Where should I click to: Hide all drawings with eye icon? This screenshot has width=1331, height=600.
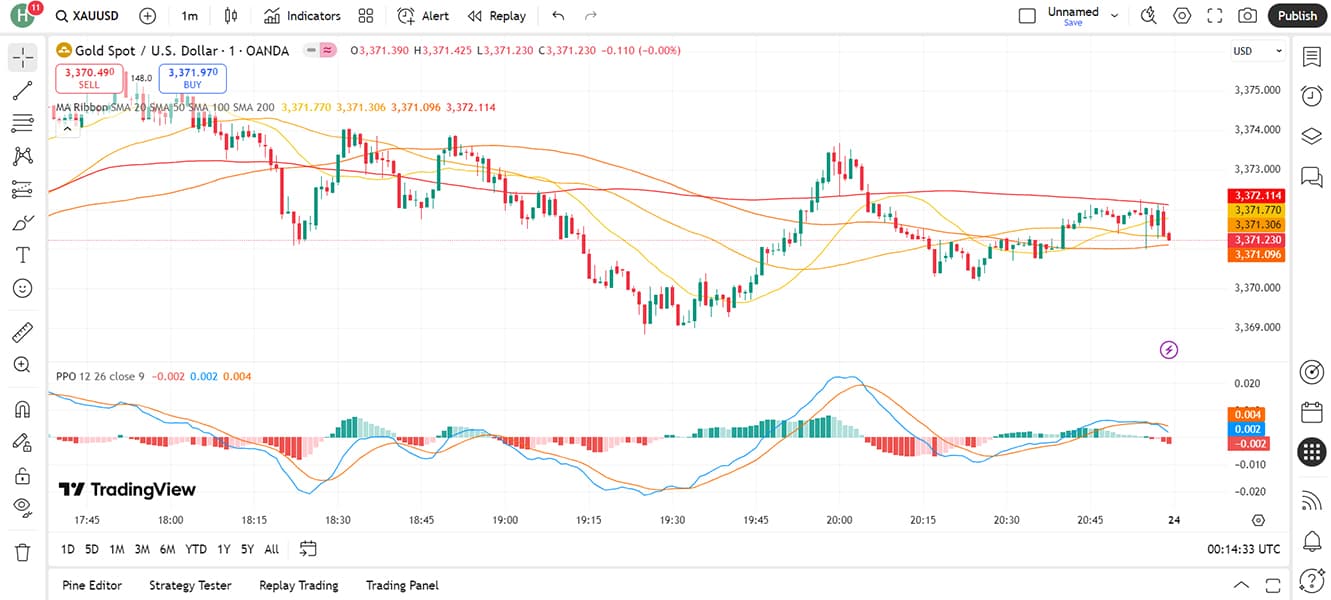coord(22,508)
